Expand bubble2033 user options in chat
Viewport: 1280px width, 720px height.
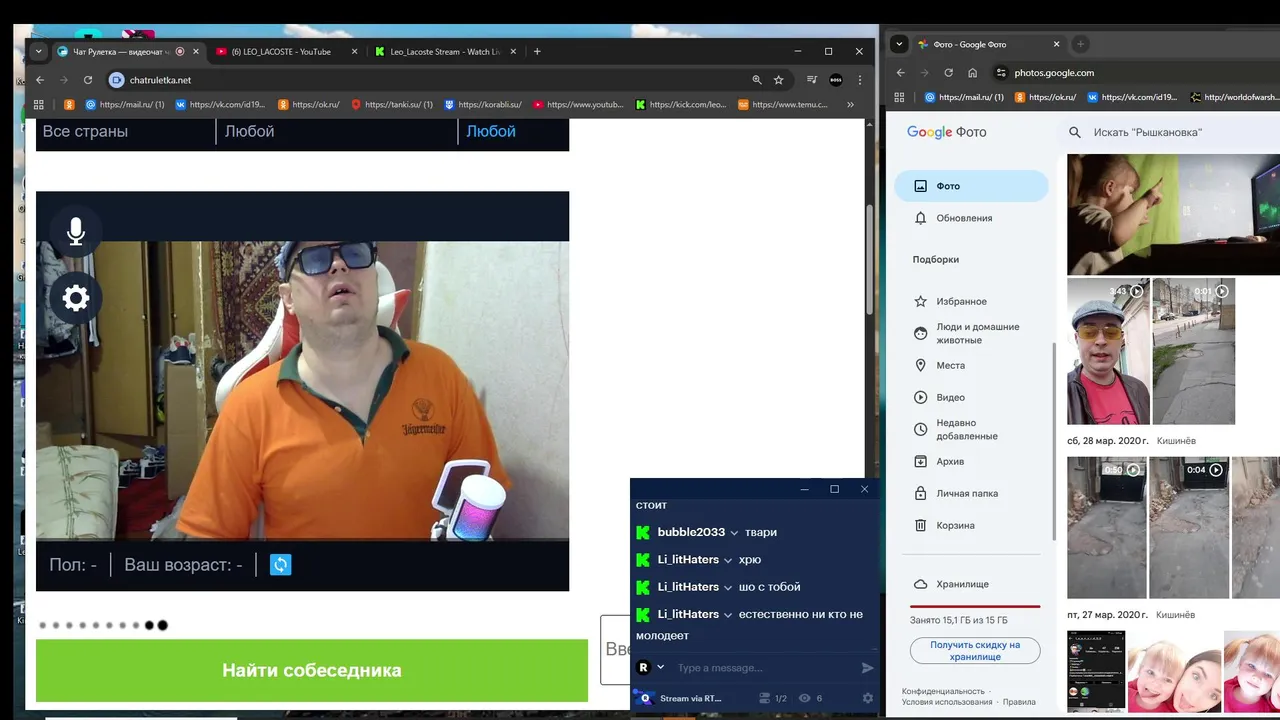[x=734, y=533]
